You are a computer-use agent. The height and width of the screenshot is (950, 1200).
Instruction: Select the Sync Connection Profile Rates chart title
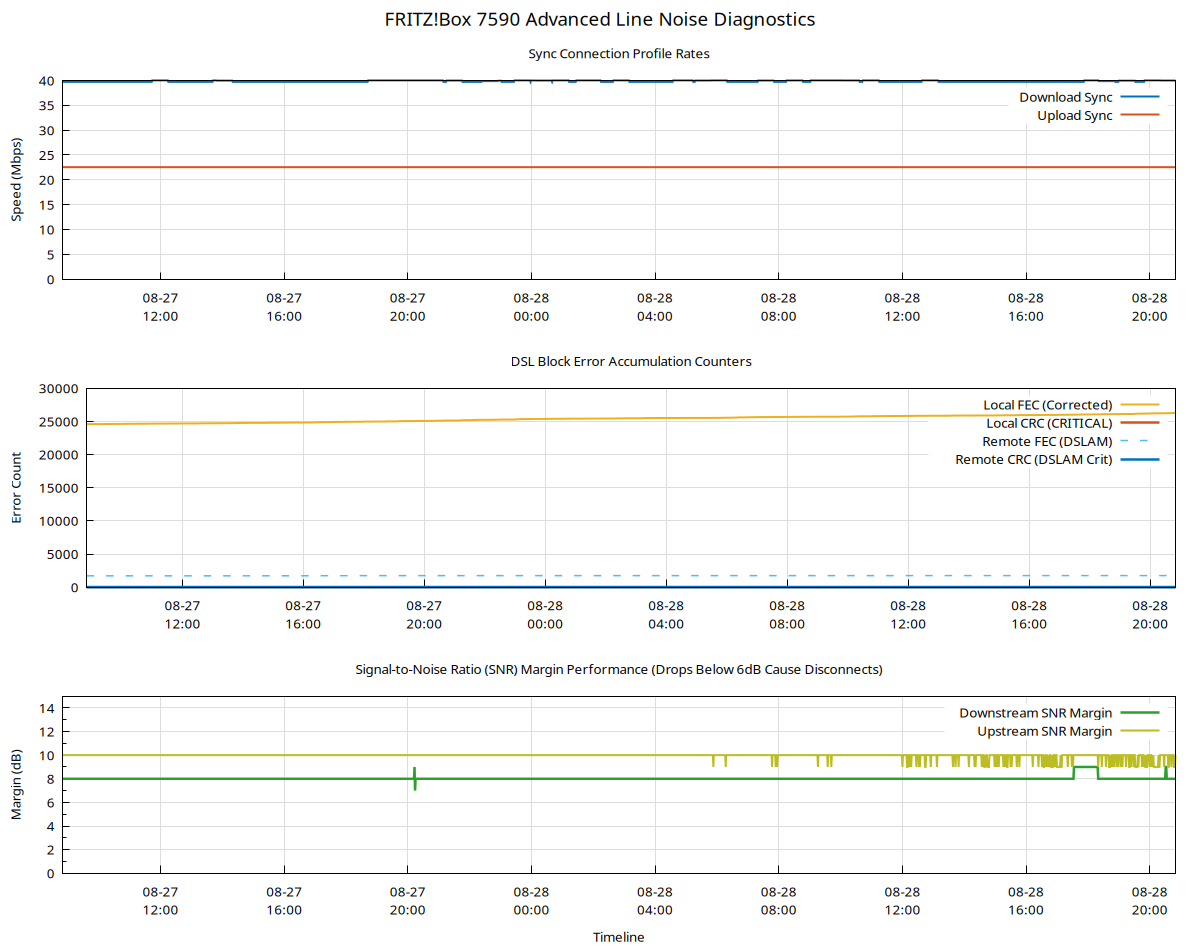(619, 53)
